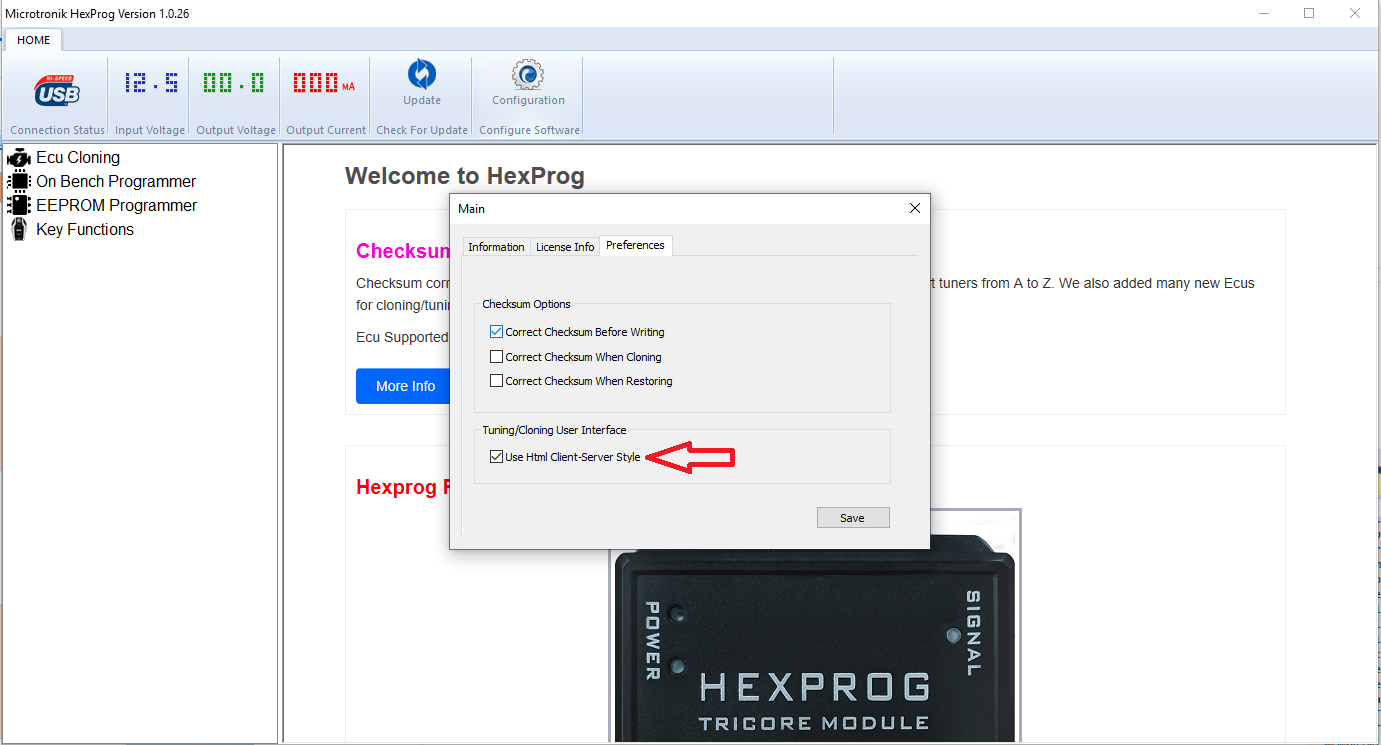Switch to the License Info tab

click(564, 246)
